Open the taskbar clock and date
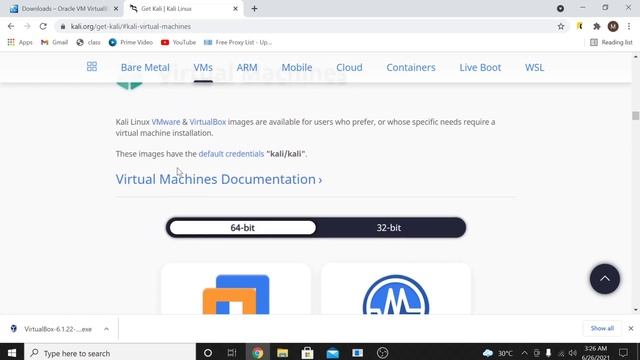Screen dimensions: 640x360 coord(596,353)
